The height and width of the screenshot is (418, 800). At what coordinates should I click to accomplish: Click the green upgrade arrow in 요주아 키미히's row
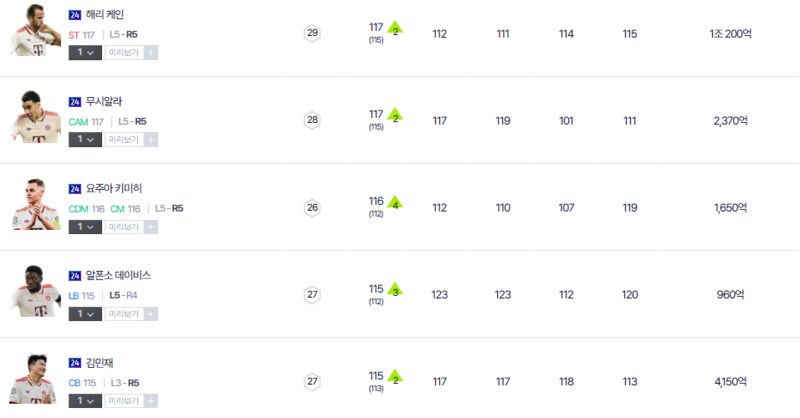coord(395,202)
